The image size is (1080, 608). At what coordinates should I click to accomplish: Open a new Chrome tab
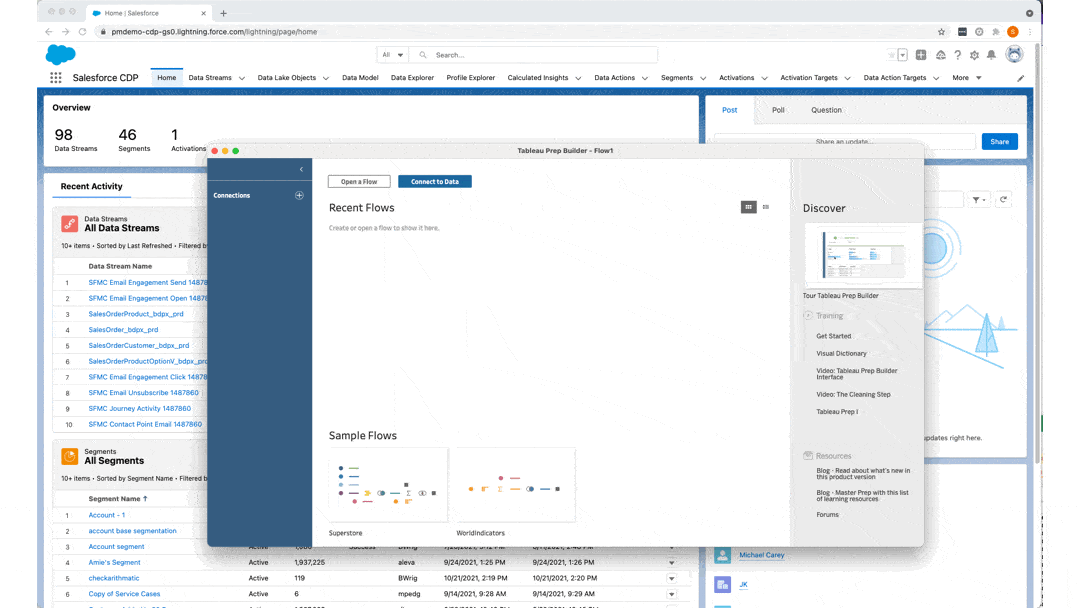click(x=223, y=13)
